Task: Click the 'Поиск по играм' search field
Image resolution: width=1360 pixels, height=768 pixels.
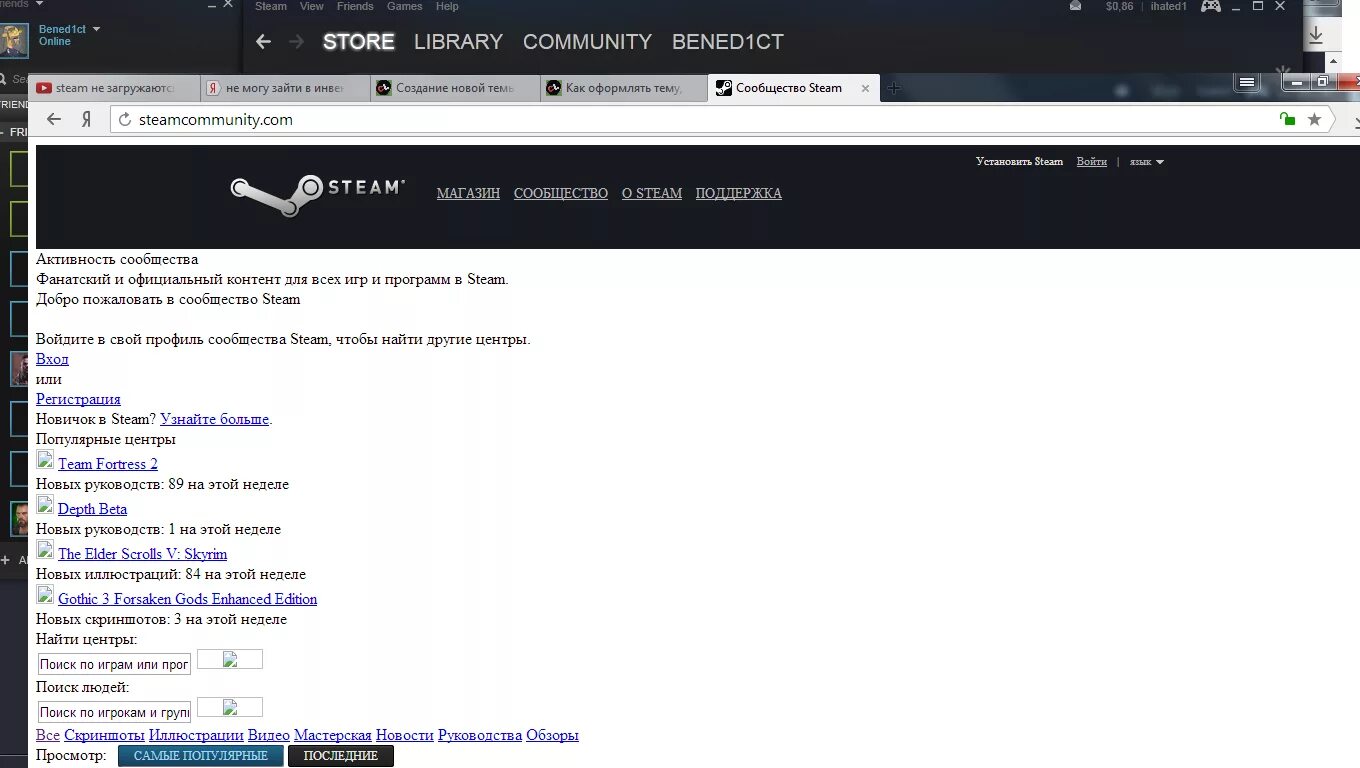Action: [114, 664]
